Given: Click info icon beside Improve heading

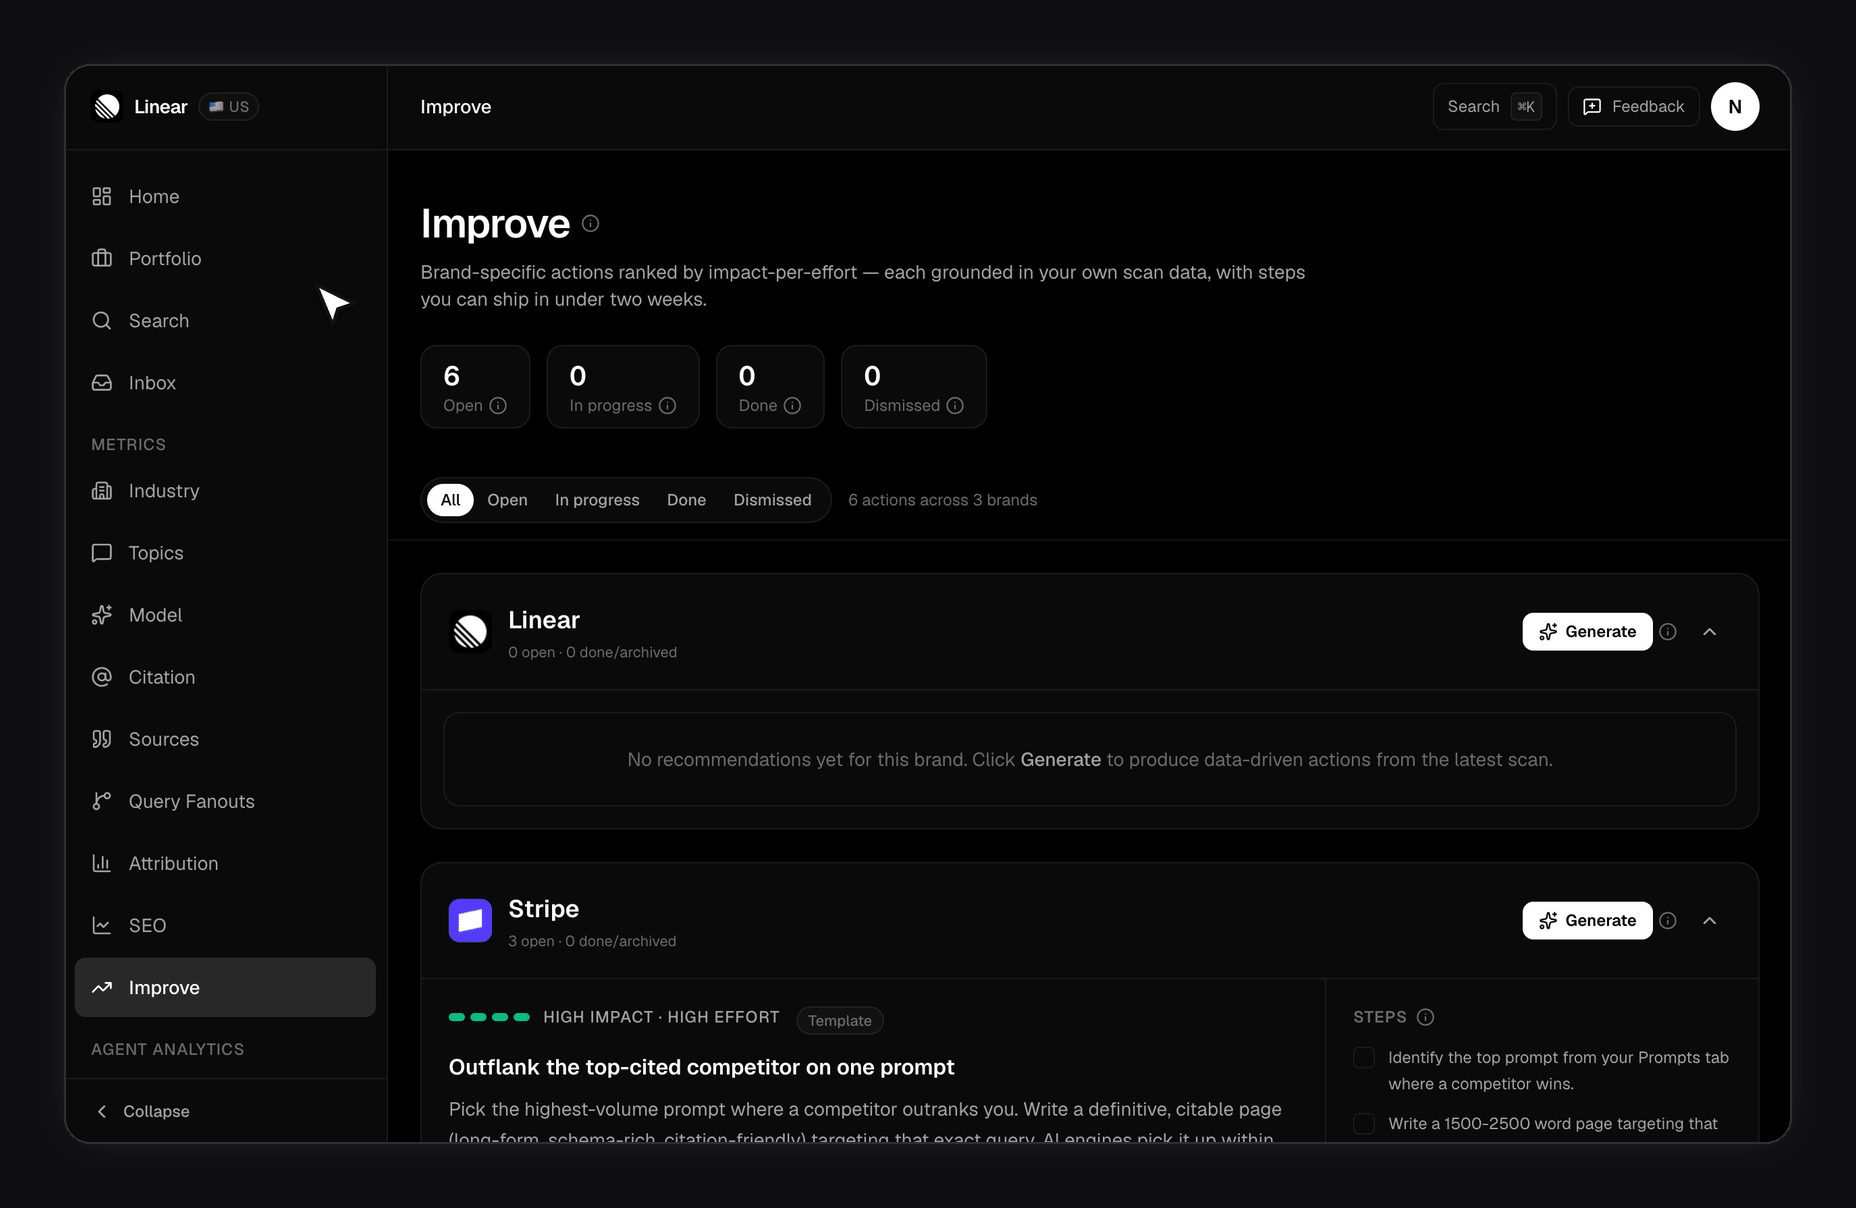Looking at the screenshot, I should [x=591, y=223].
